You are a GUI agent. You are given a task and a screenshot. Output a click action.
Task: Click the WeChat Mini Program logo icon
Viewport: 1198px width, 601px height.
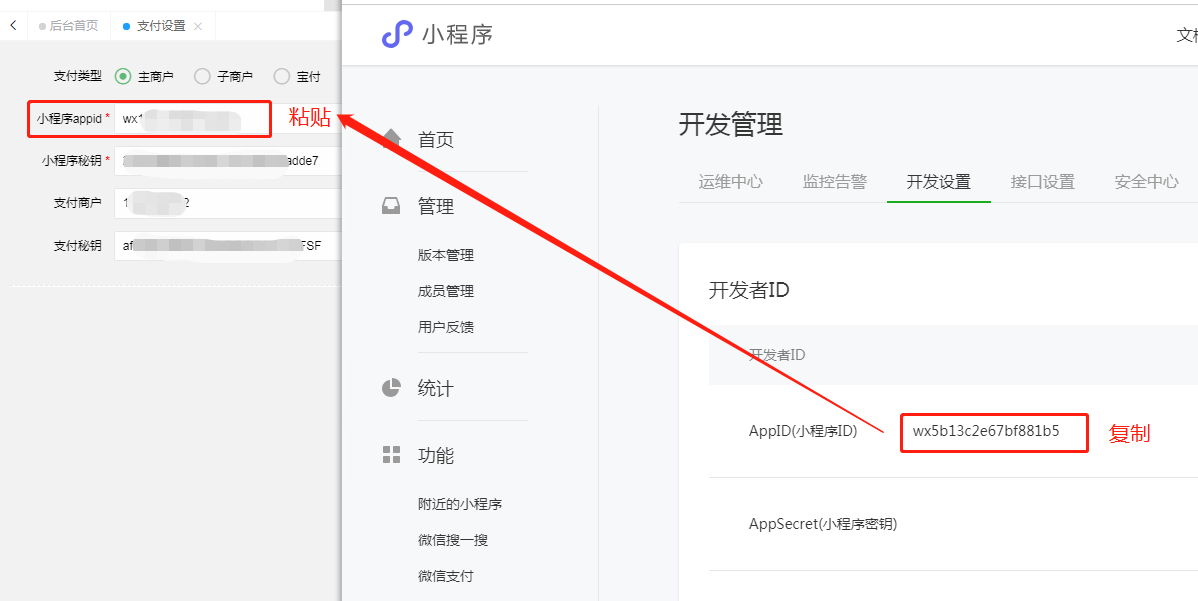(x=397, y=34)
